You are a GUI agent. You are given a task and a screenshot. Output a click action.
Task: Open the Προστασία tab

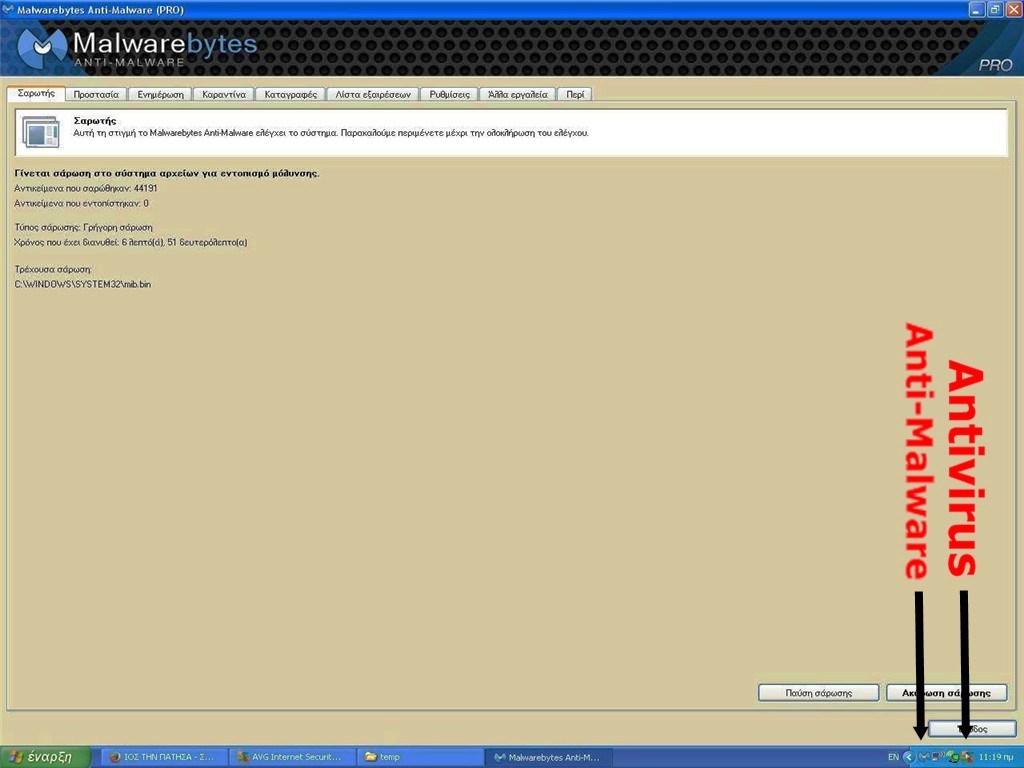pyautogui.click(x=96, y=94)
